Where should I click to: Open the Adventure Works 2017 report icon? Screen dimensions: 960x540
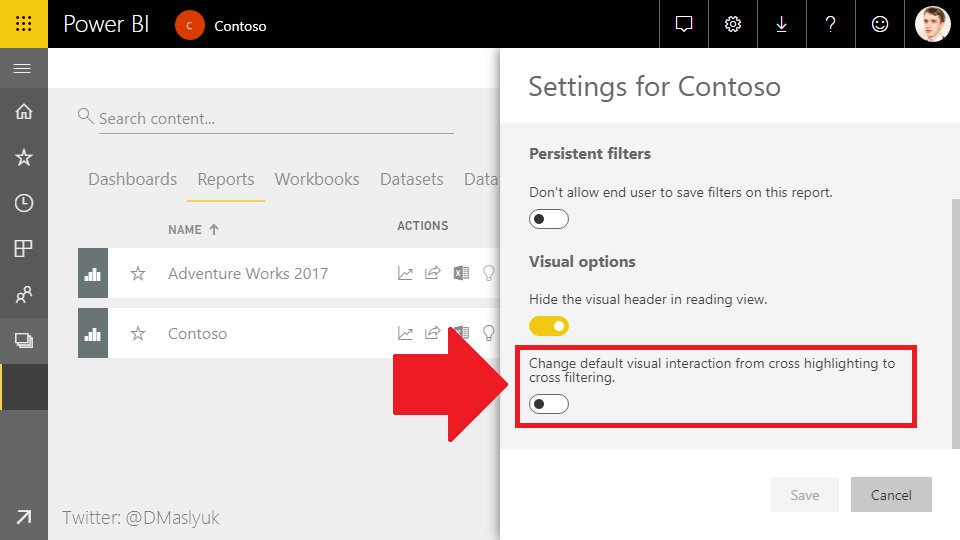point(92,273)
